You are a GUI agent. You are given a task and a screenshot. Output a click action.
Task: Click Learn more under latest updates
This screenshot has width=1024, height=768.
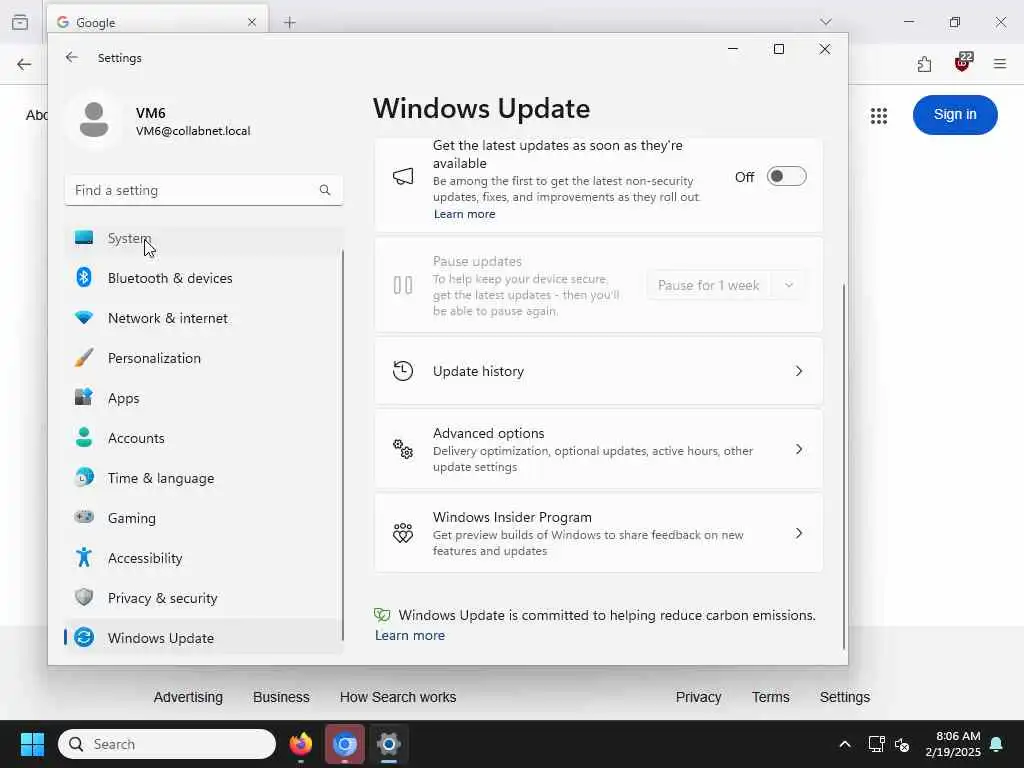[x=464, y=214]
